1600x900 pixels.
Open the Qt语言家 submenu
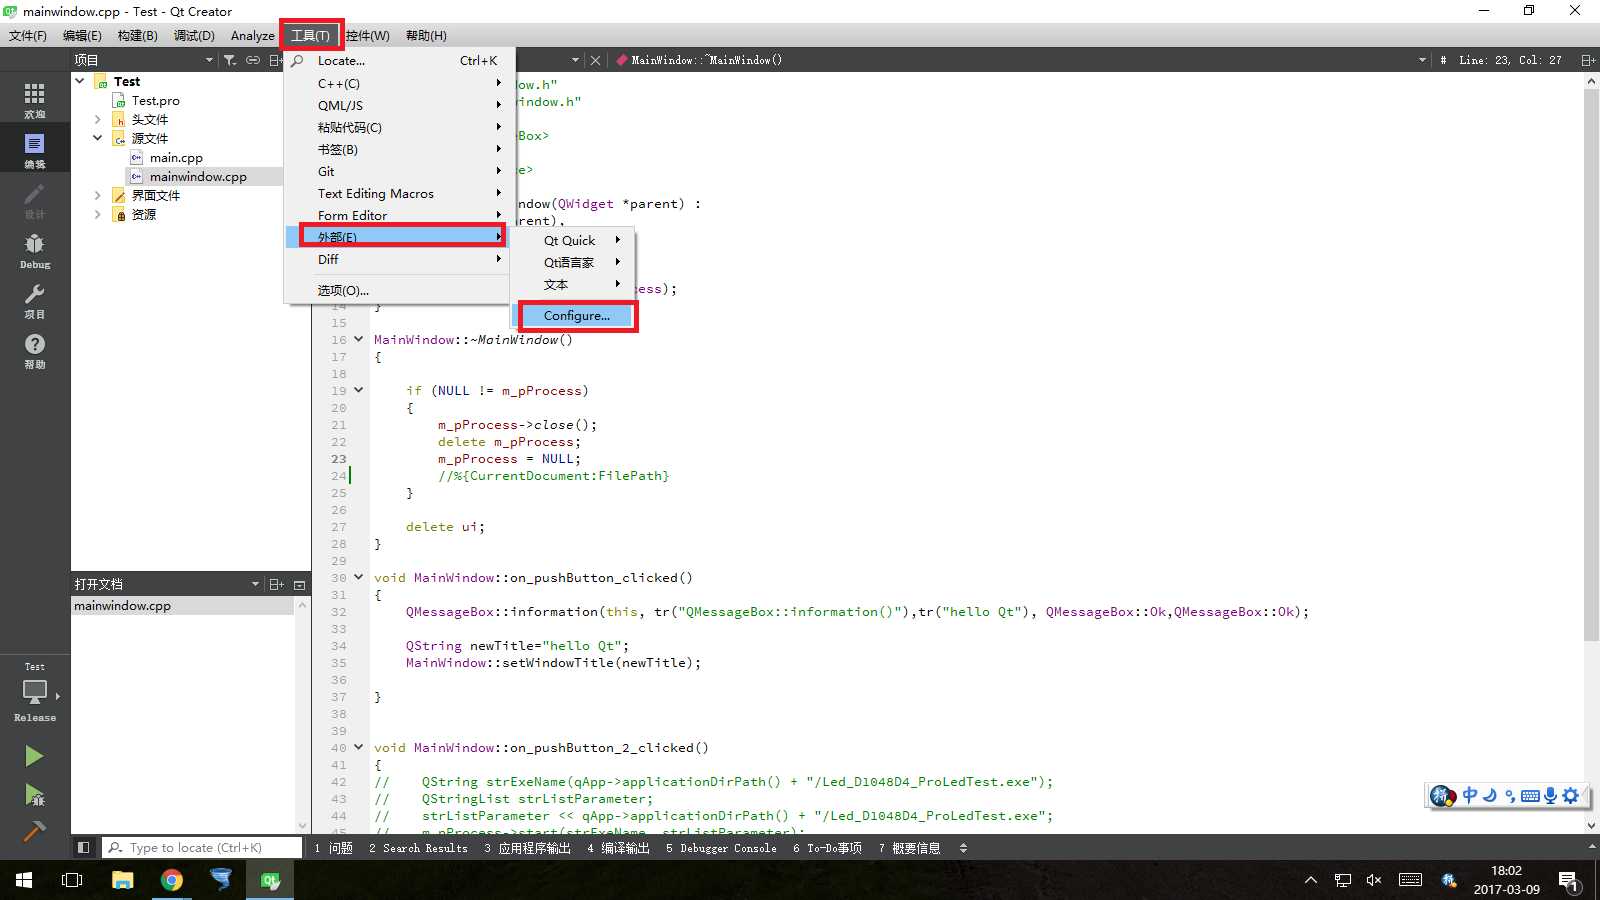coord(574,262)
